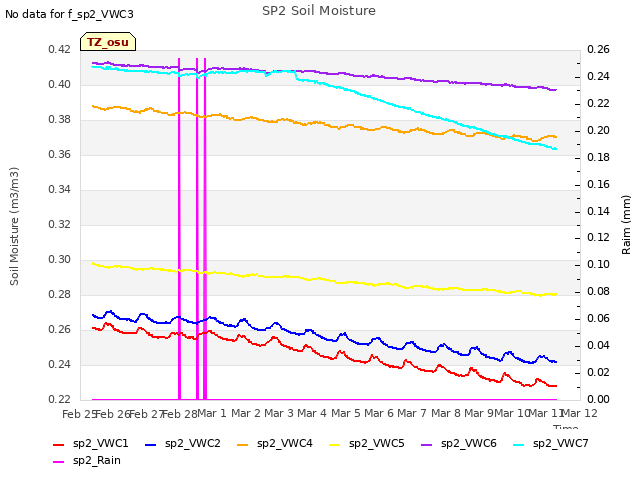Click the 0.30 left axis tick label
The width and height of the screenshot is (640, 480).
click(x=59, y=260)
